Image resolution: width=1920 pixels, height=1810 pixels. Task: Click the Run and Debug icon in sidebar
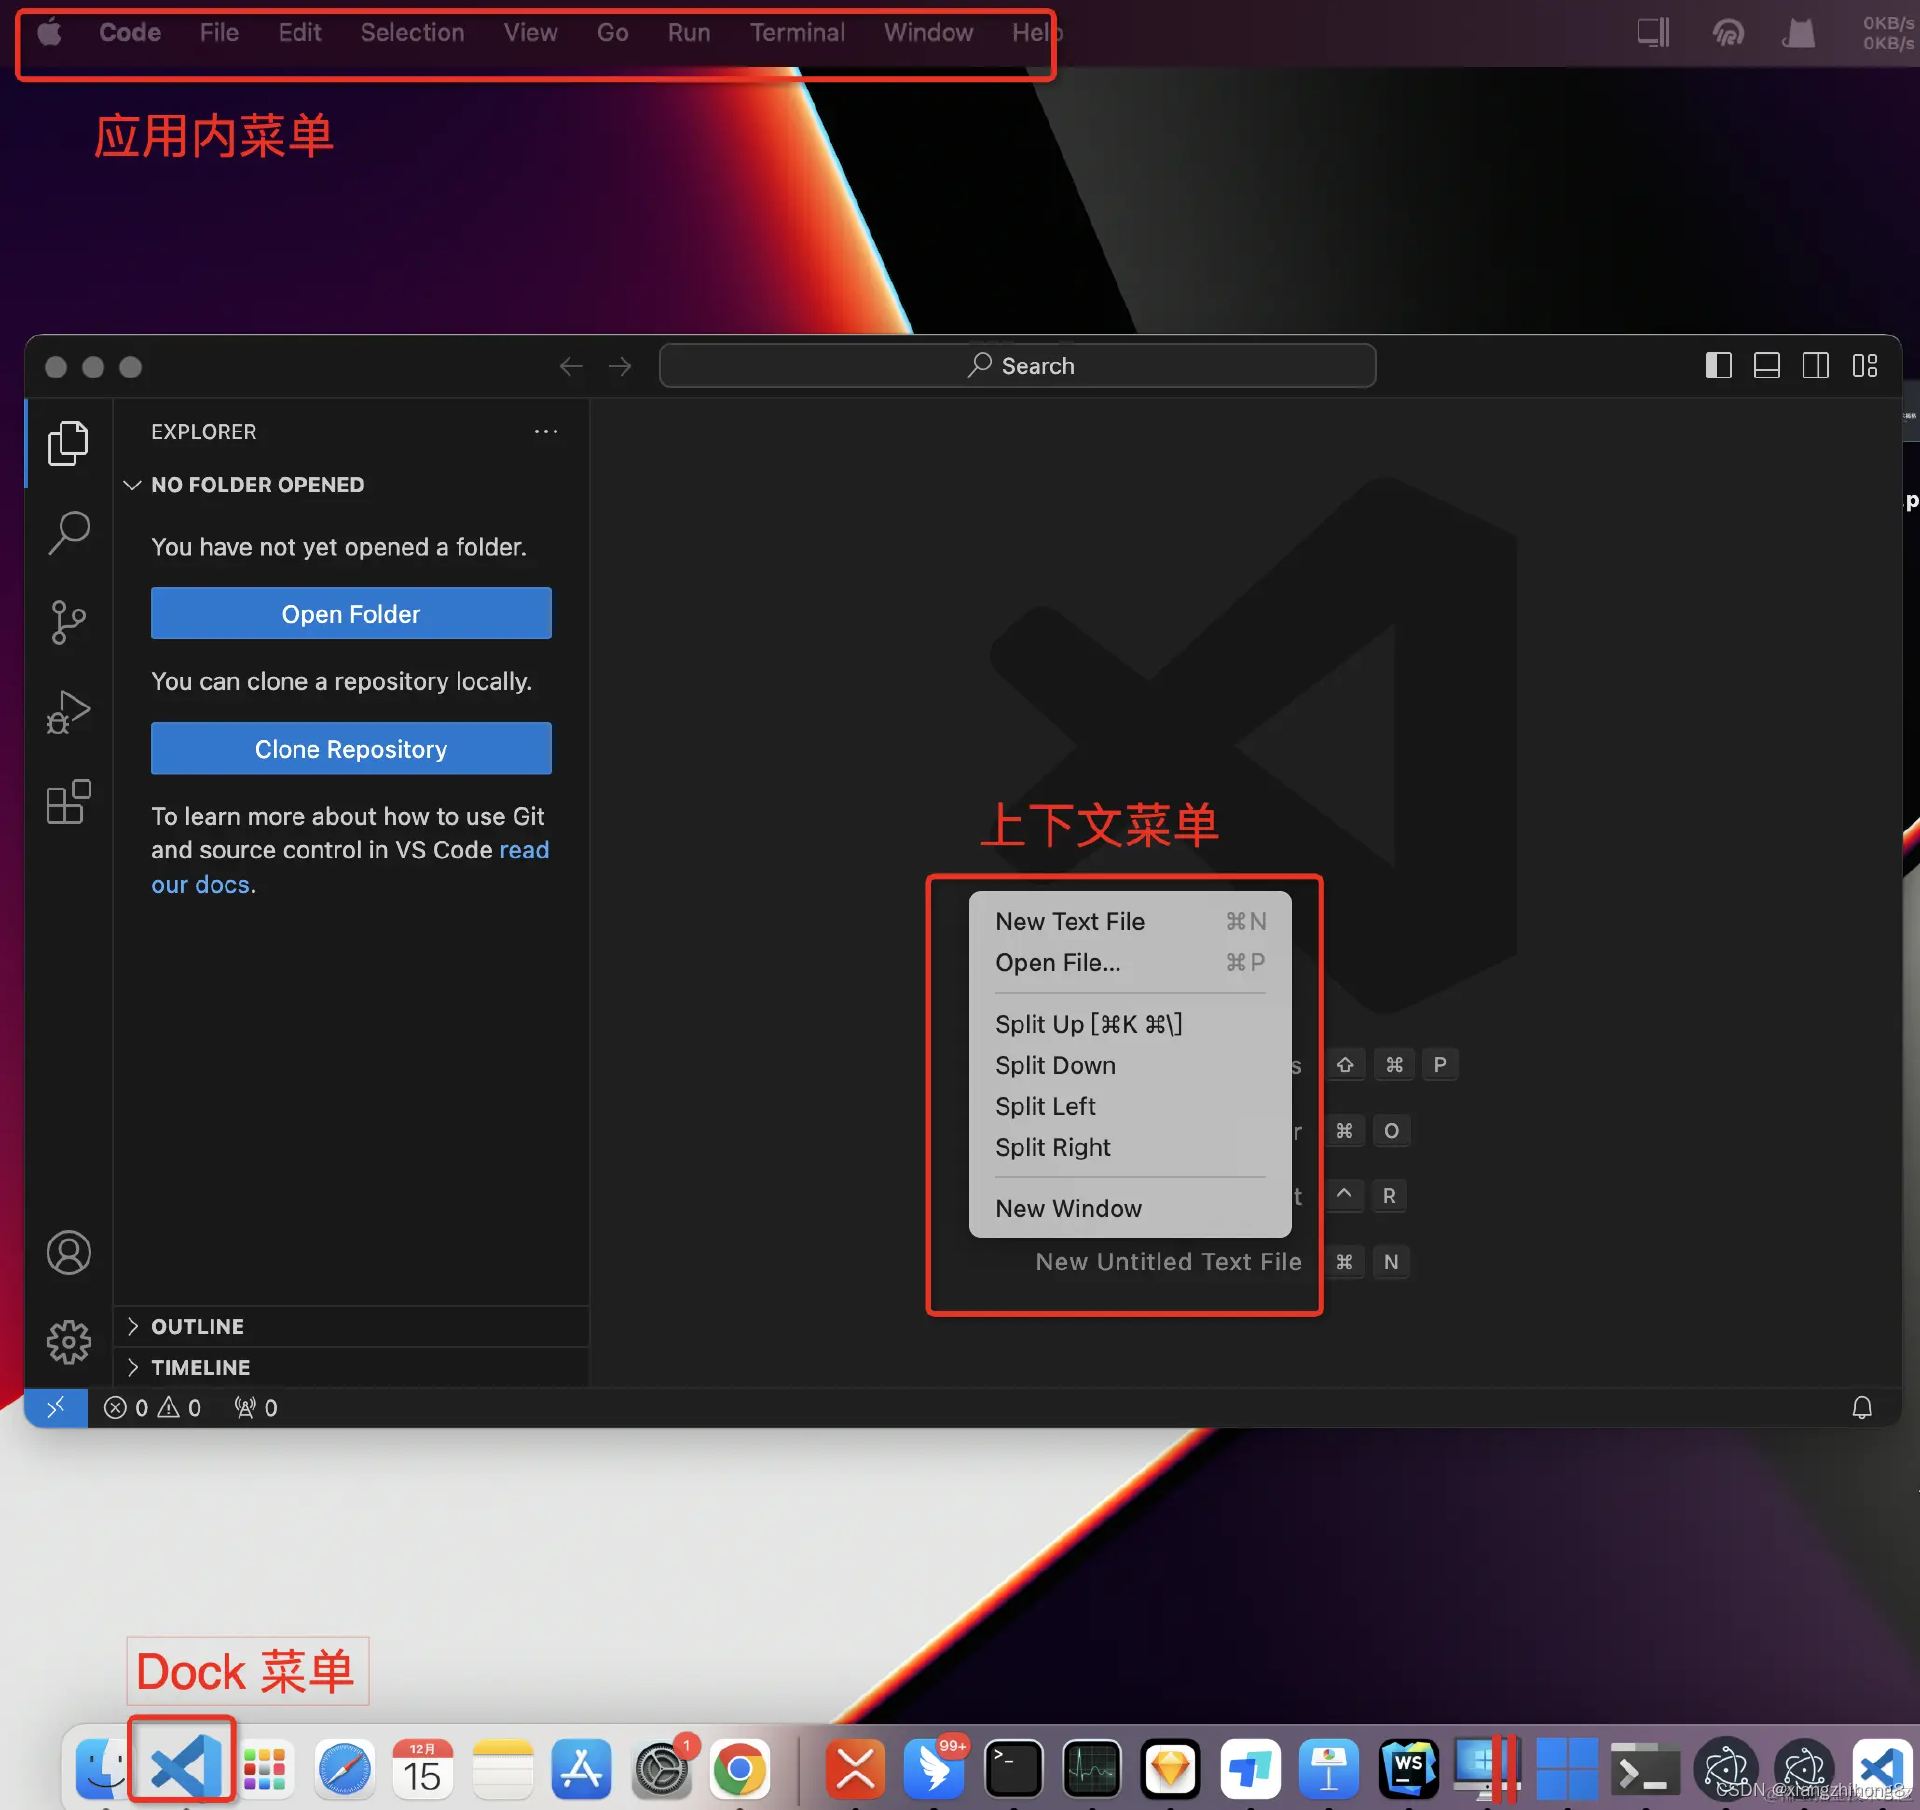(x=68, y=711)
